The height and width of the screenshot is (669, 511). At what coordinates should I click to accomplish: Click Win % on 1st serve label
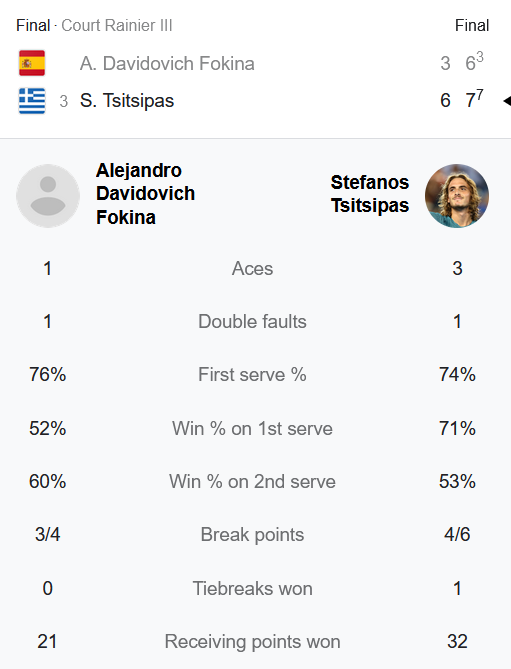click(253, 428)
